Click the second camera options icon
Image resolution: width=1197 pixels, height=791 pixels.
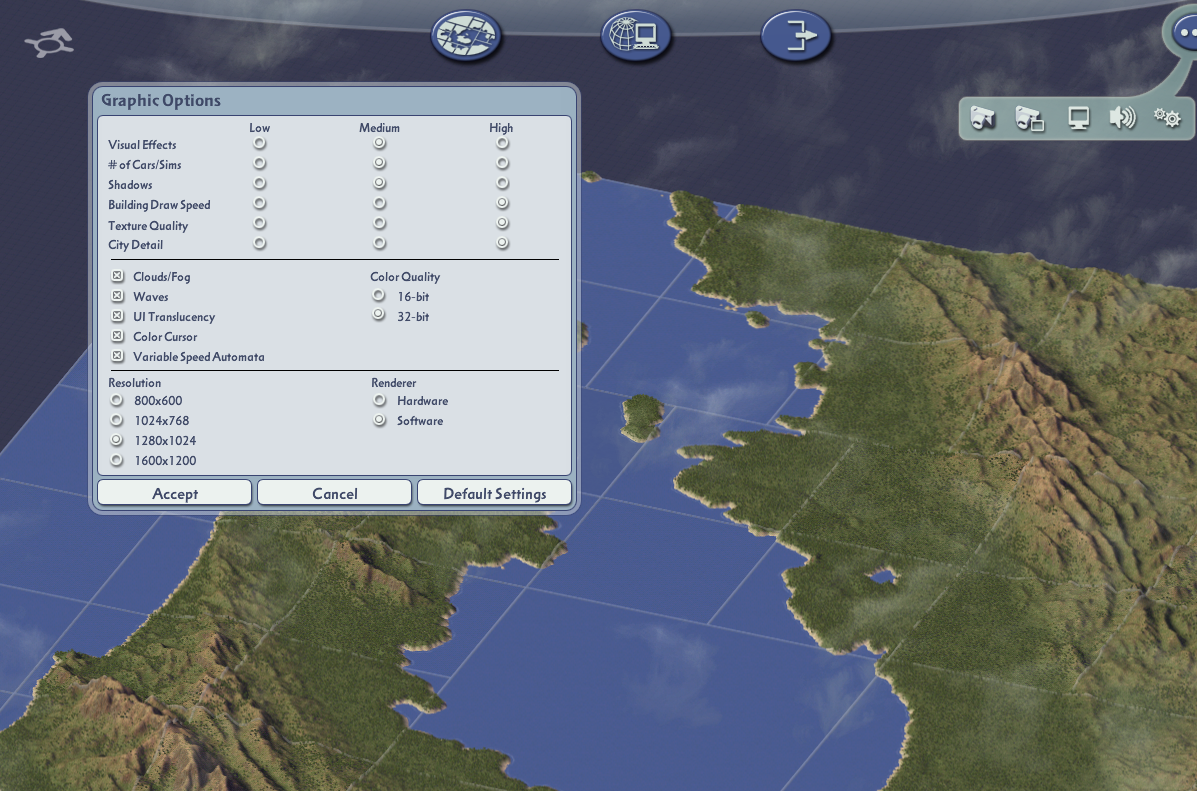[1030, 118]
